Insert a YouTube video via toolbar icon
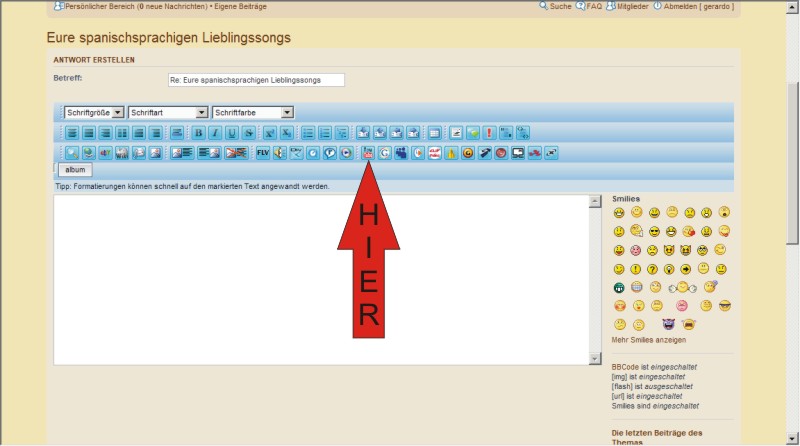Screen dimensions: 800x446 (x=367, y=153)
